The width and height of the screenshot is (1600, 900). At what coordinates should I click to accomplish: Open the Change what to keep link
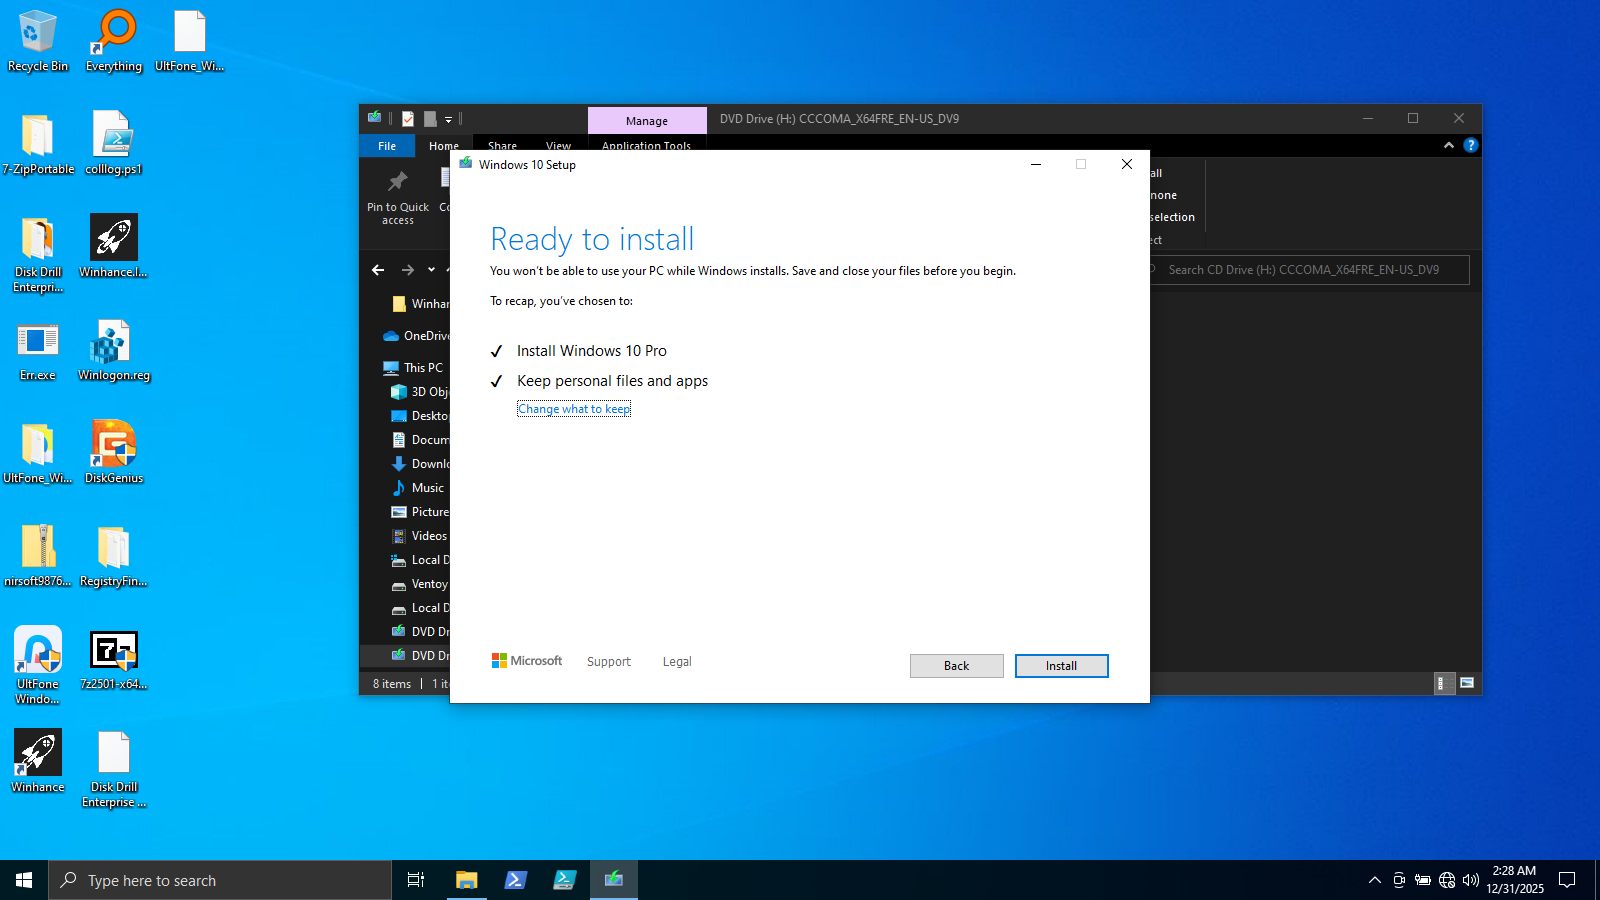click(574, 409)
